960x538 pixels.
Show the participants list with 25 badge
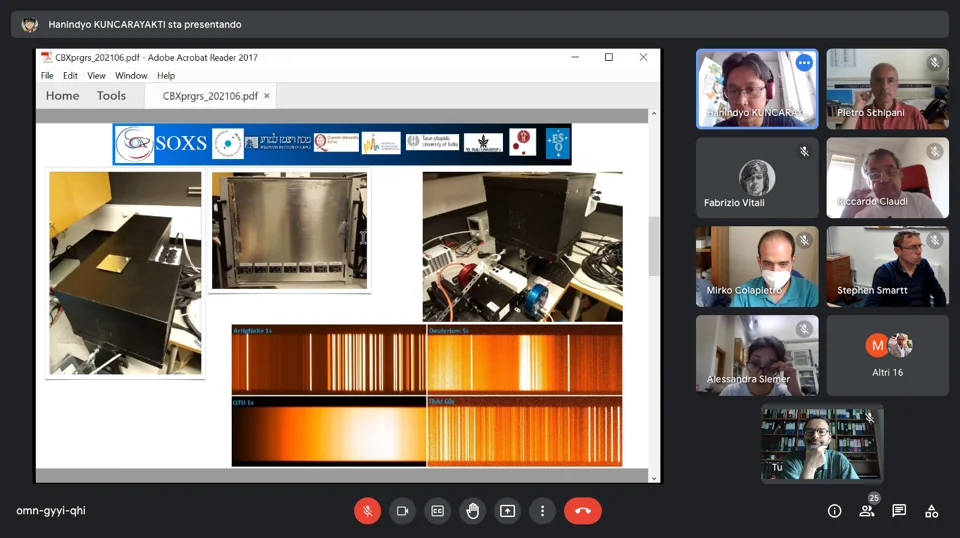click(866, 511)
